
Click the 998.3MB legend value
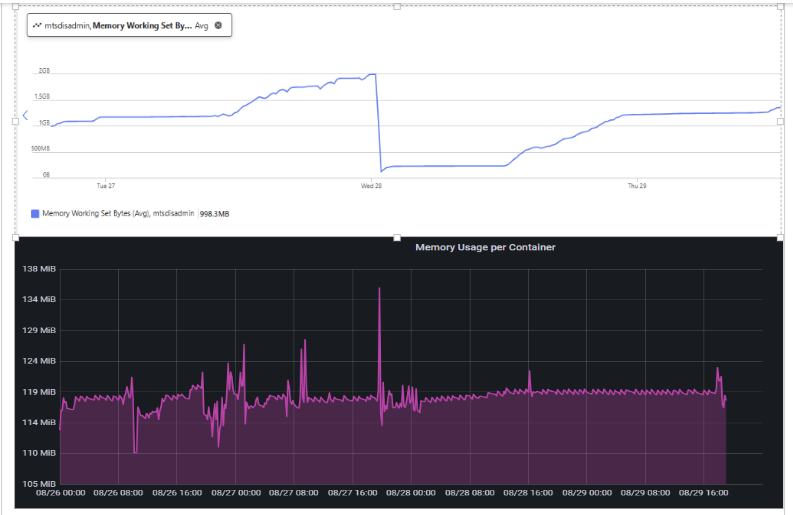point(214,214)
